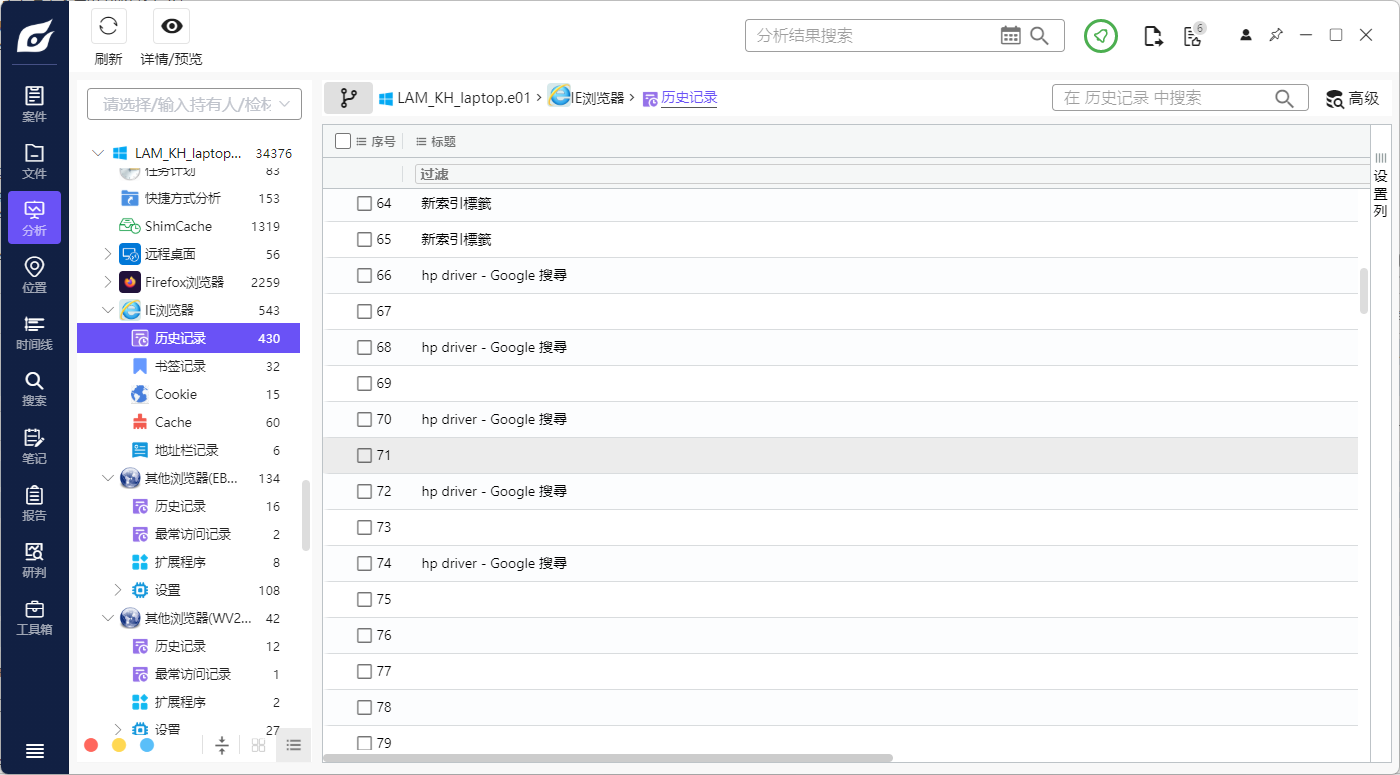Select the 分析 analysis sidebar icon
The height and width of the screenshot is (775, 1400).
click(34, 218)
